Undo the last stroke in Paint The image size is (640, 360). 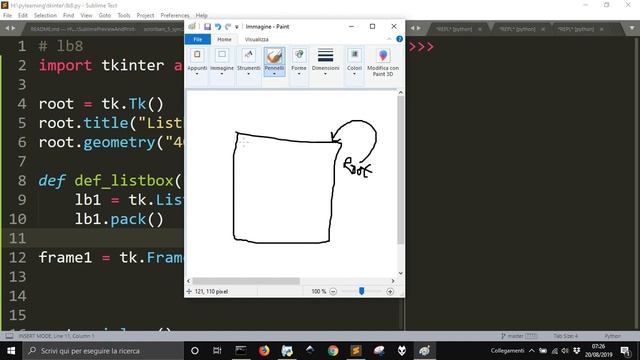point(218,27)
